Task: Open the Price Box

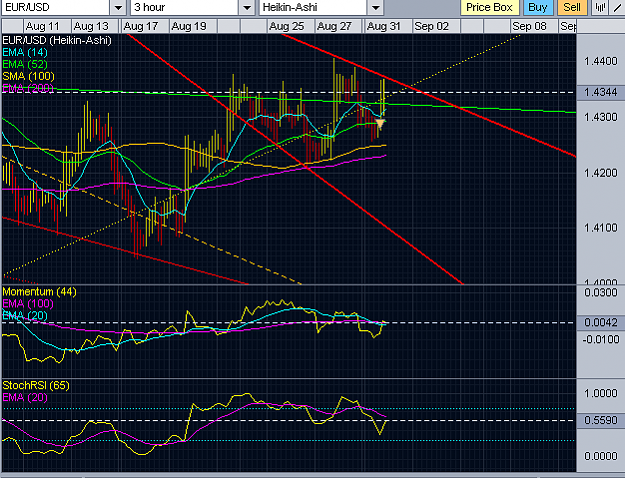Action: coord(489,8)
